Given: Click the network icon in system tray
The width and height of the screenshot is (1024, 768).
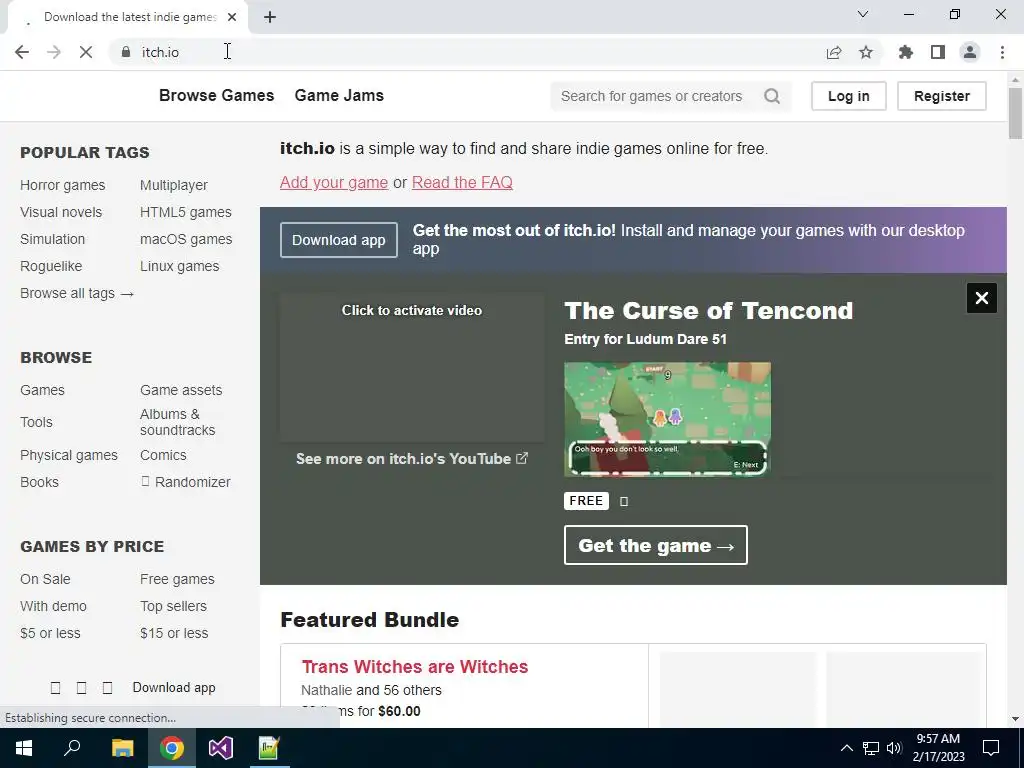Looking at the screenshot, I should coord(871,748).
